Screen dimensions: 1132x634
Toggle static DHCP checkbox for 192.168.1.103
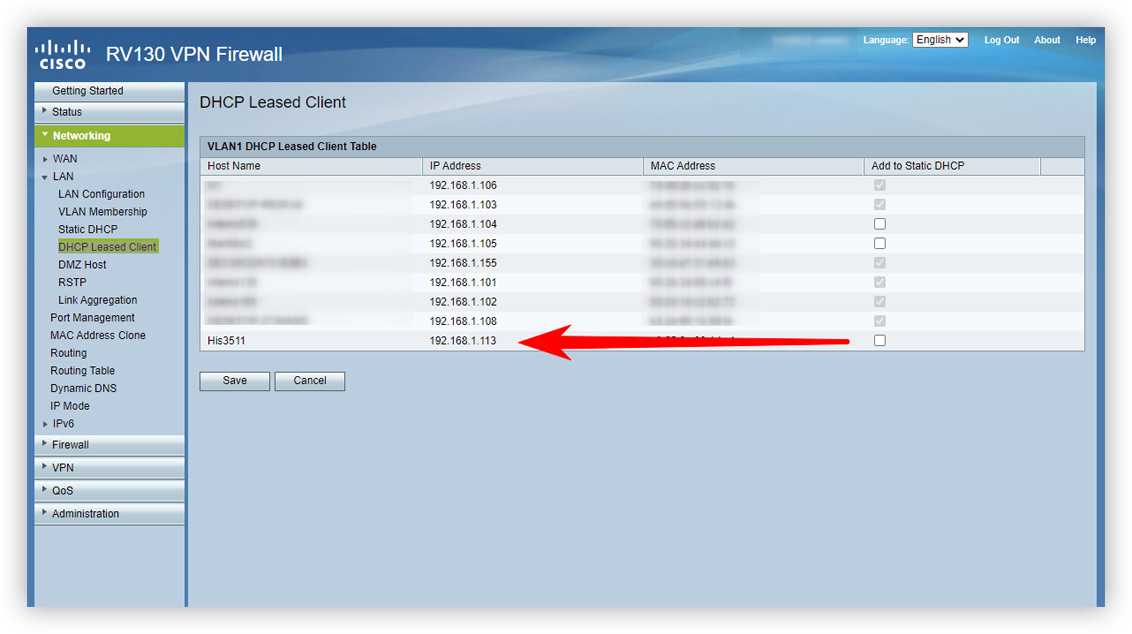[x=879, y=204]
